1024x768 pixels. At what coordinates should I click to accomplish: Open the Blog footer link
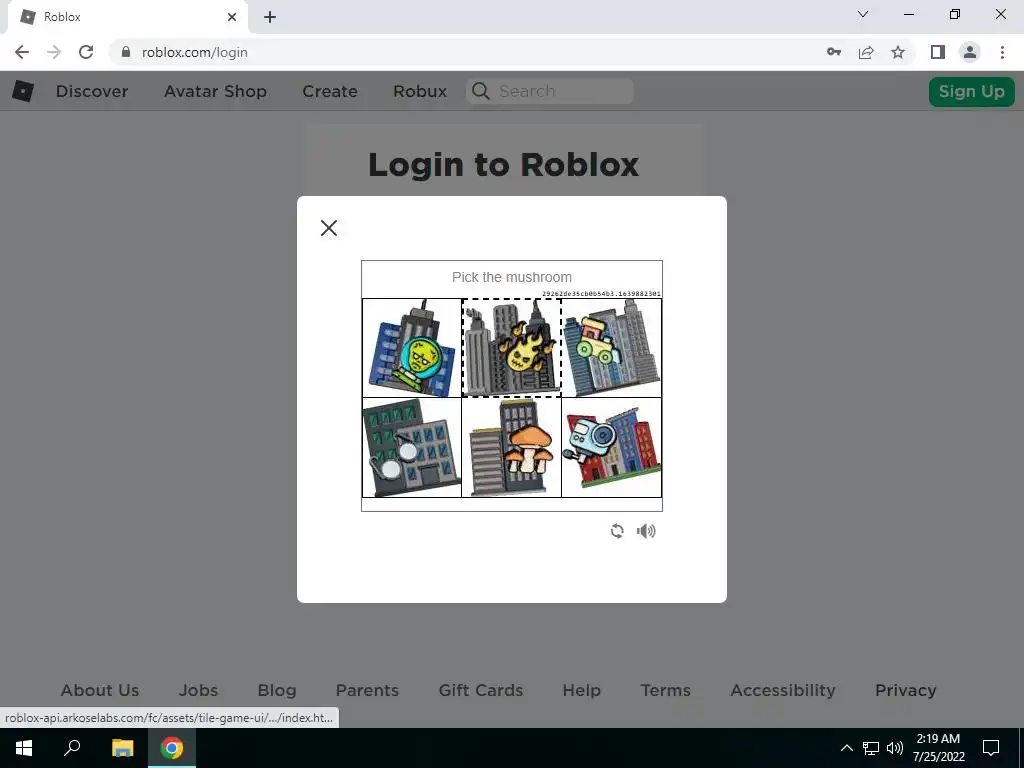pyautogui.click(x=277, y=690)
